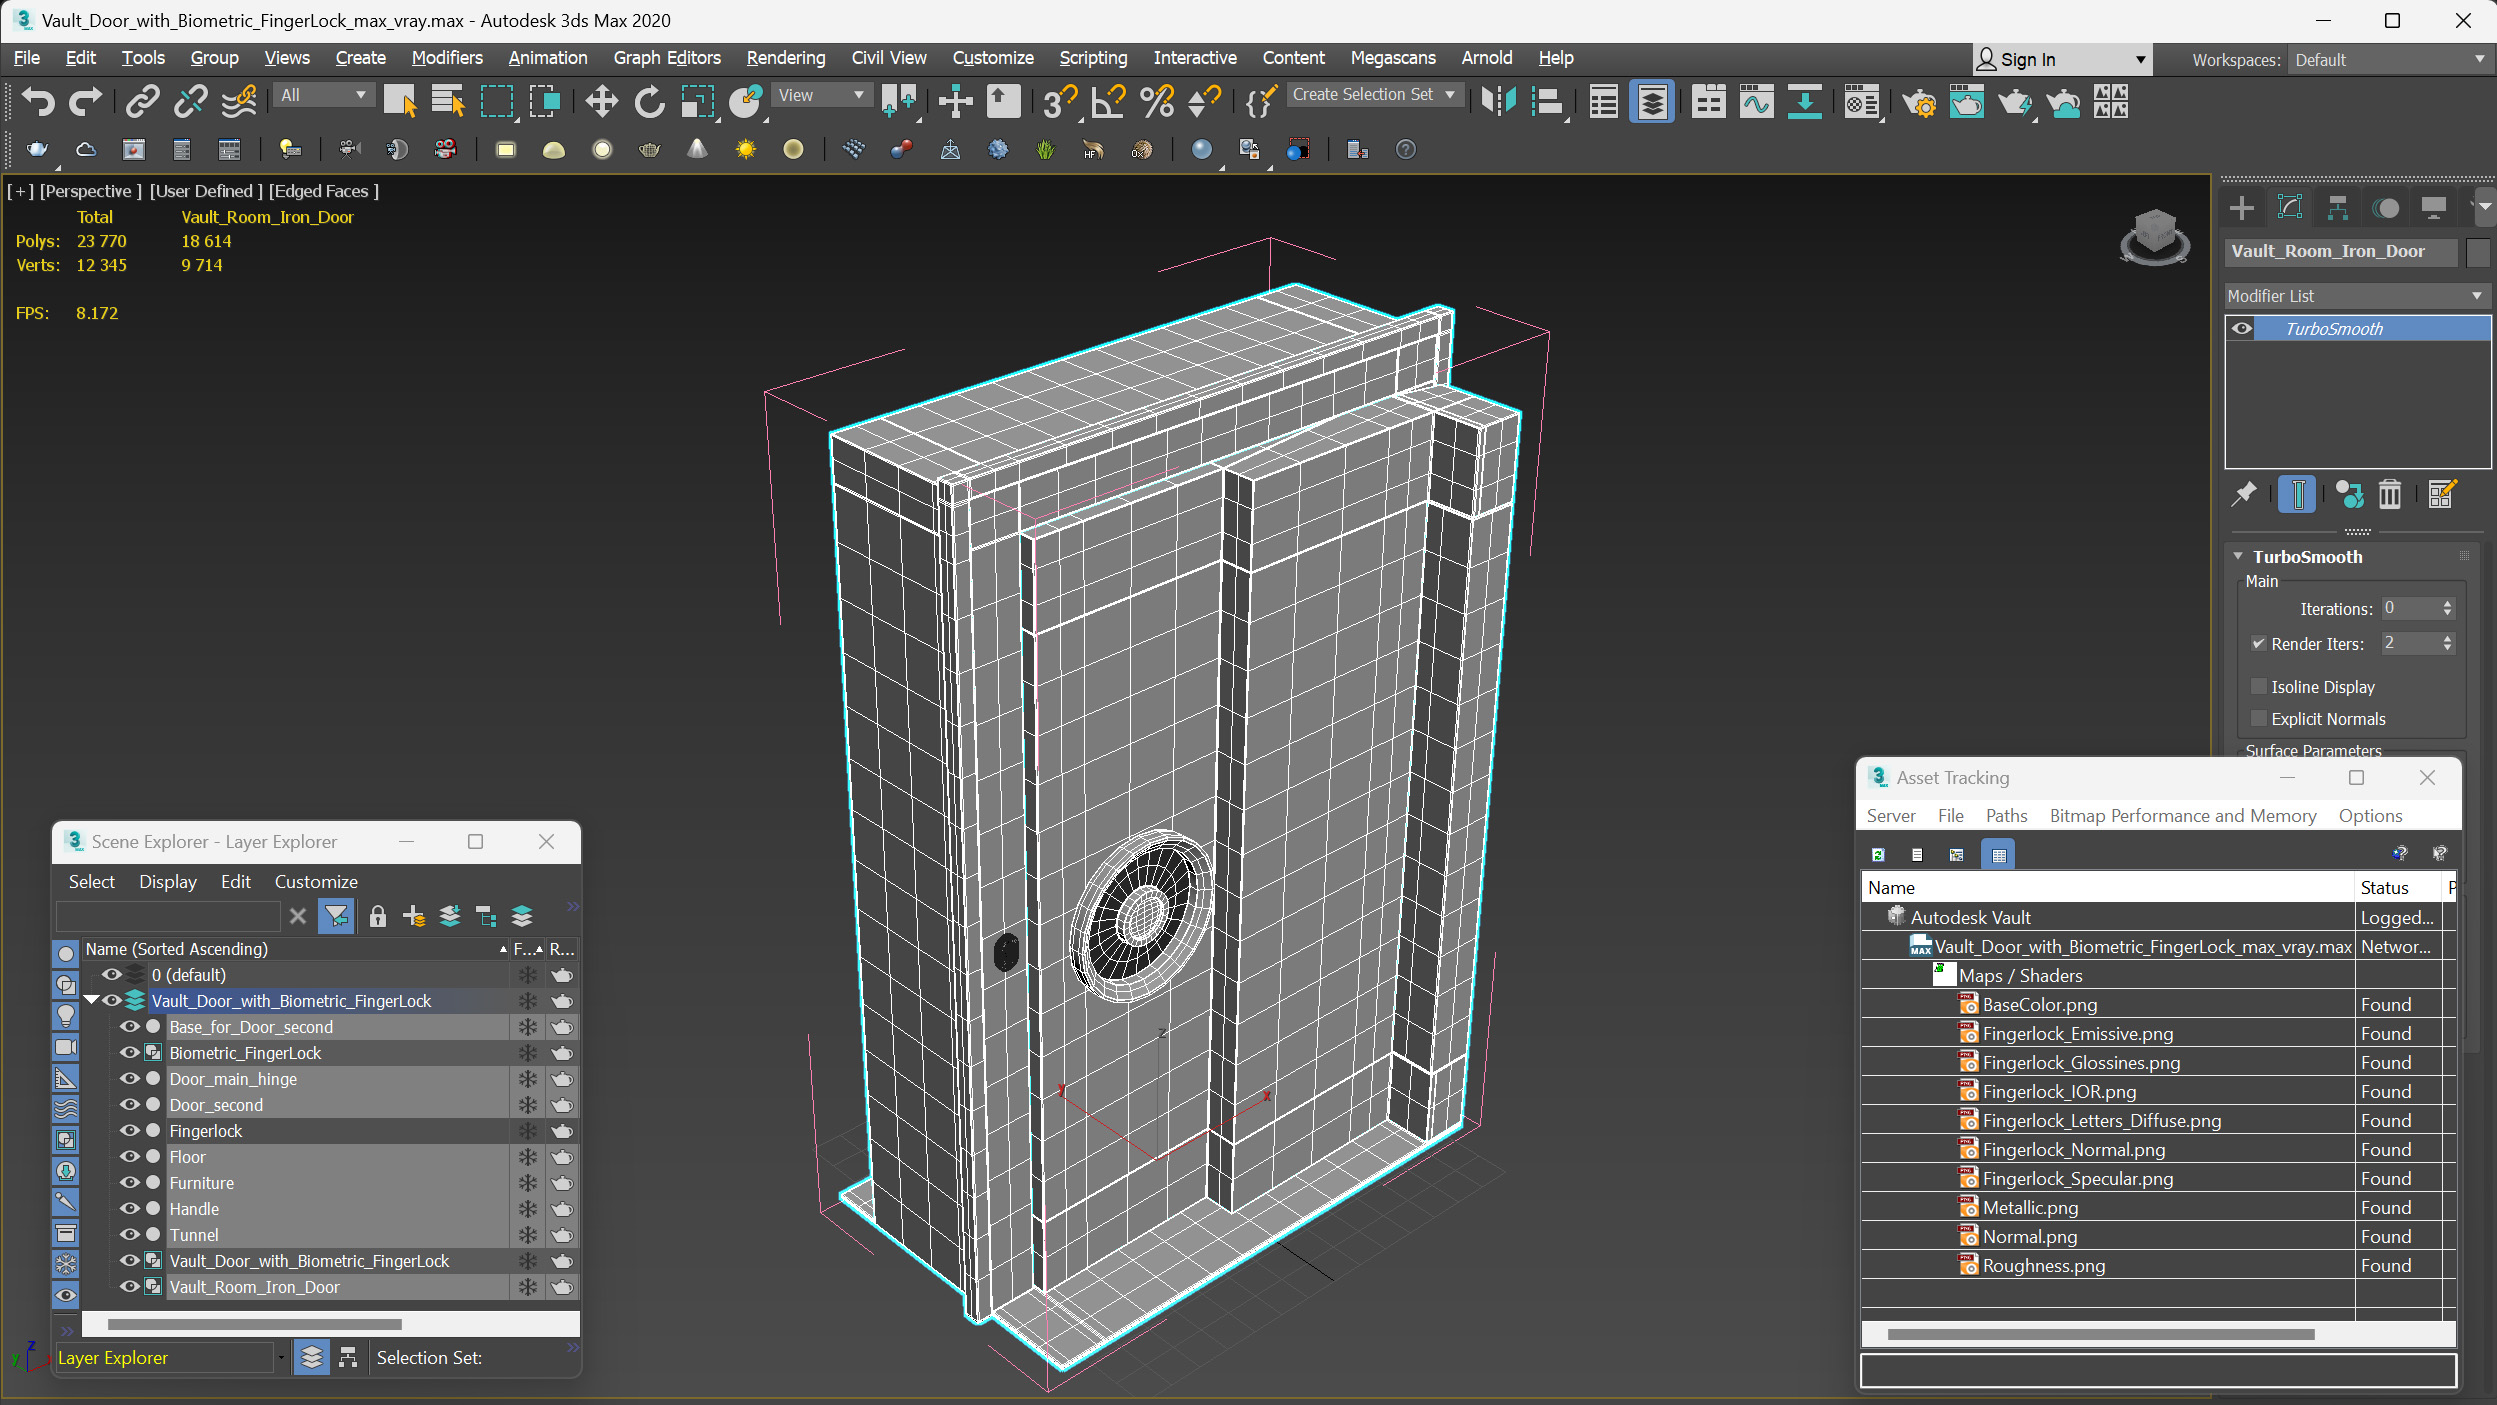This screenshot has height=1405, width=2497.
Task: Click the Iterations stepper in TurboSmooth
Action: pos(2447,609)
